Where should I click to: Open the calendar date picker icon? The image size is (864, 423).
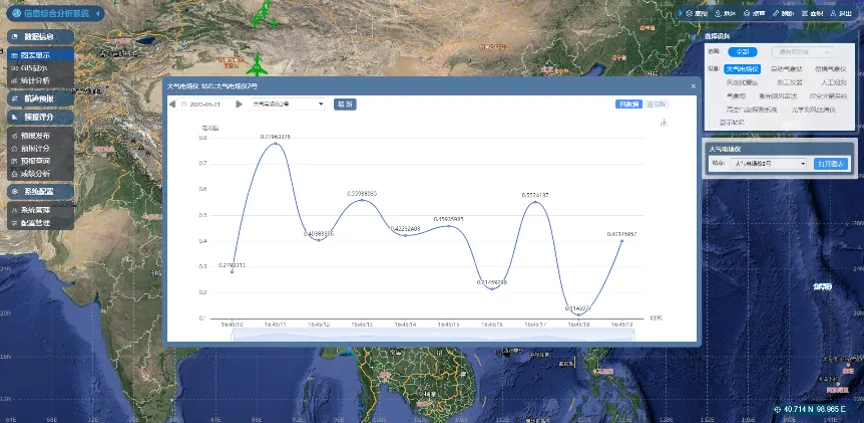click(x=183, y=103)
